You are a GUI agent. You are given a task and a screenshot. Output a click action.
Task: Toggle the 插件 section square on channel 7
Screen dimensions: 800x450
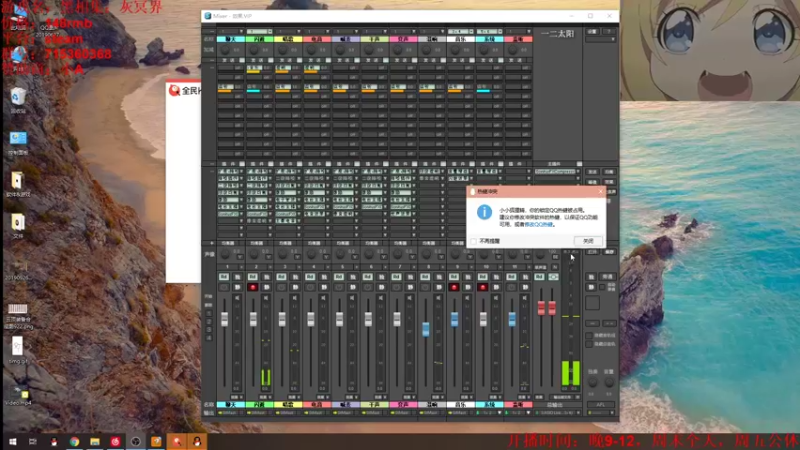point(414,164)
